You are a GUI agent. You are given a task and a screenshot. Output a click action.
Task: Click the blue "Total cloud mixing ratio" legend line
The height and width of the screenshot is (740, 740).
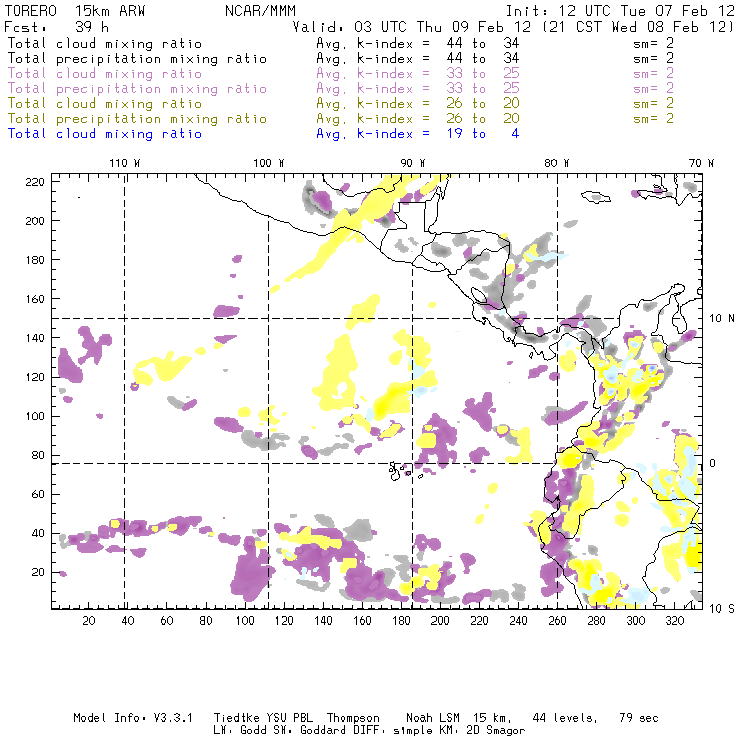click(105, 134)
